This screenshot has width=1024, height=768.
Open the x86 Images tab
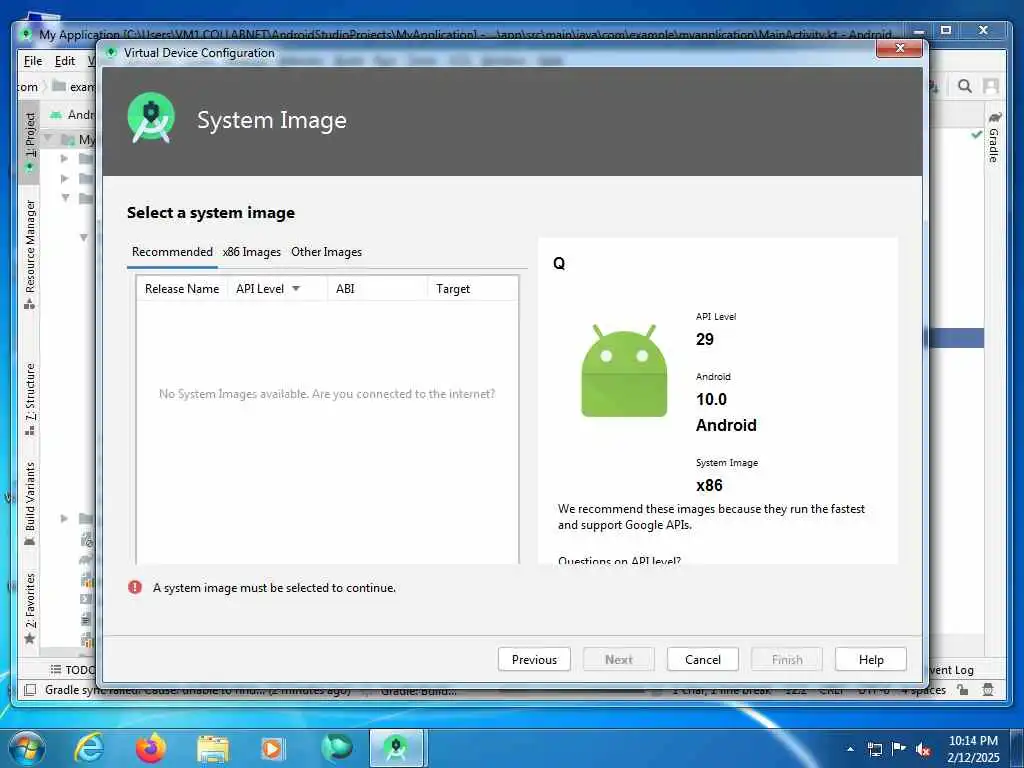[251, 252]
